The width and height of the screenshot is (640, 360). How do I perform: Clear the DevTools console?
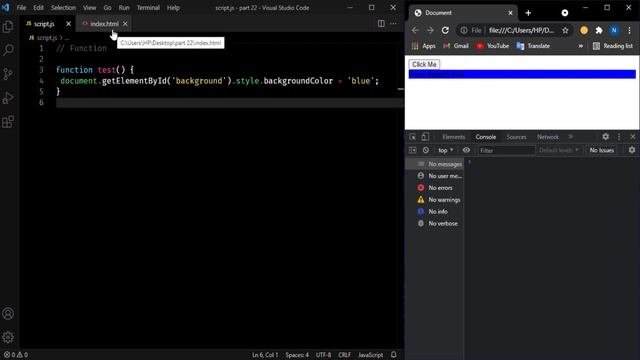click(426, 150)
